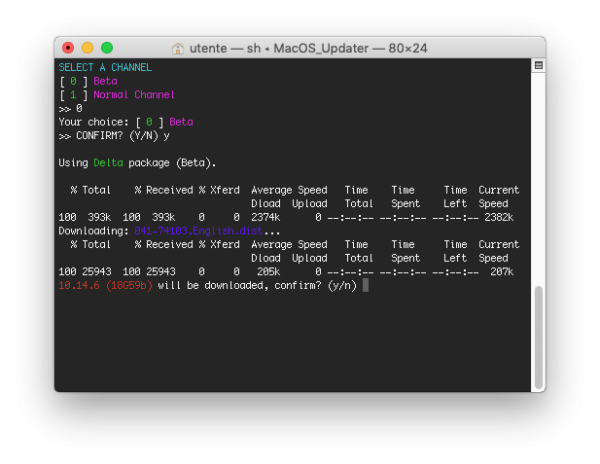
Task: Click the first '25943' total value
Action: [96, 272]
